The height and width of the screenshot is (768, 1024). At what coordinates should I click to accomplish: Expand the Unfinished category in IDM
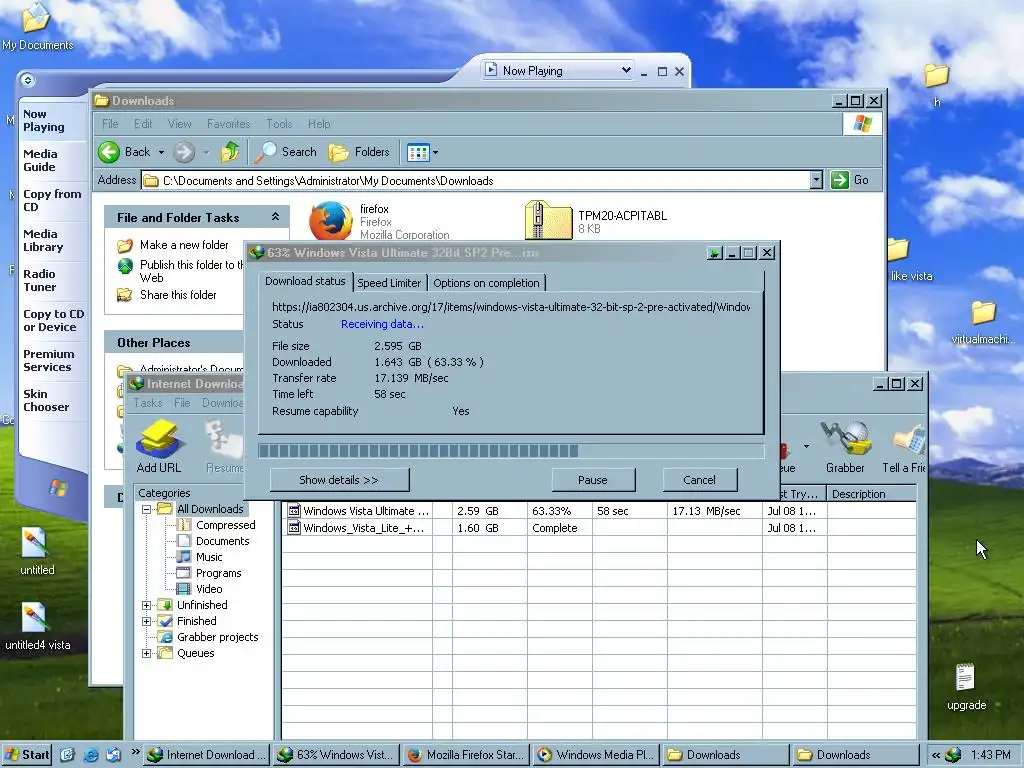pos(146,605)
